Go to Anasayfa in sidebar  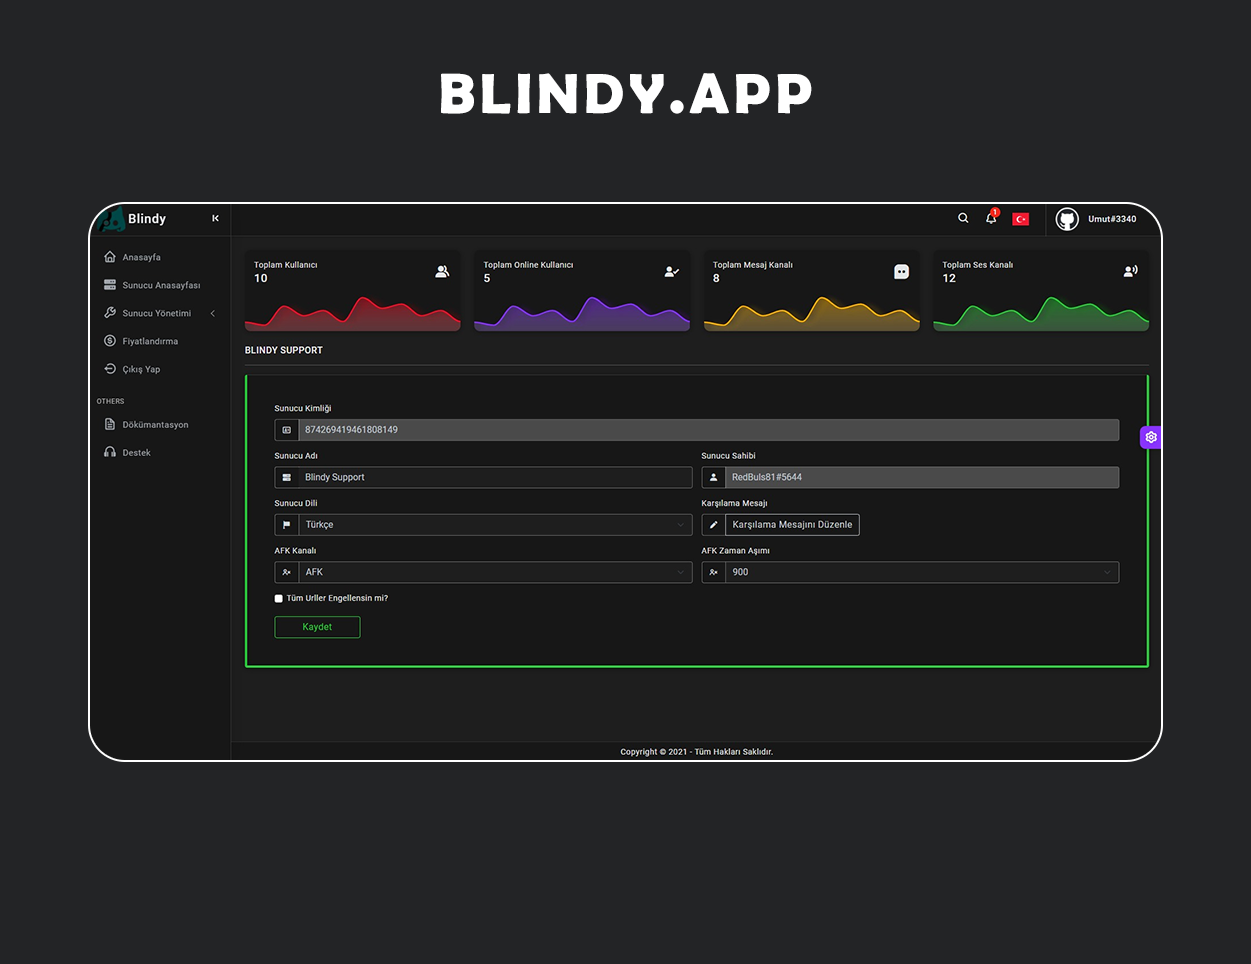pos(141,257)
